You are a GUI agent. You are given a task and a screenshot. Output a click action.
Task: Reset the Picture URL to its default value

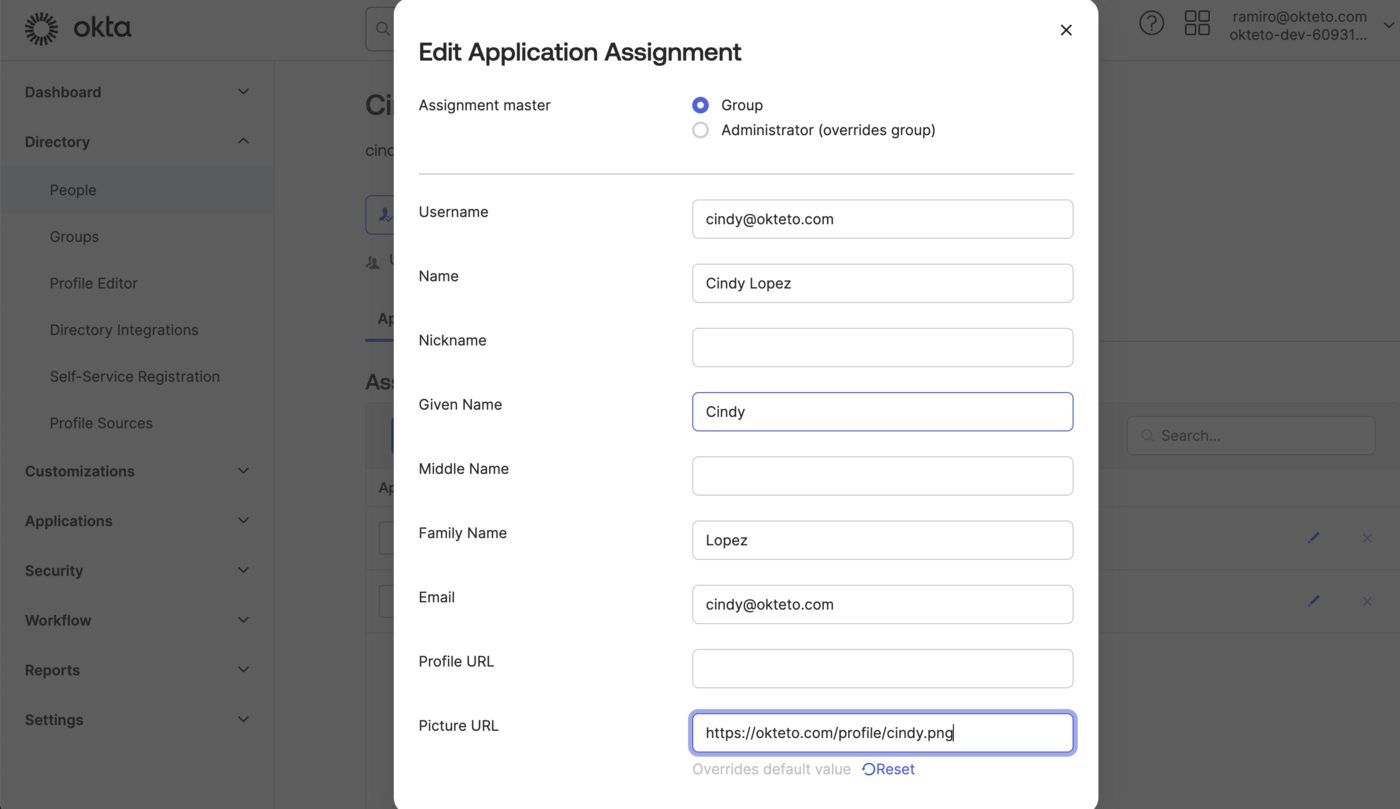coord(888,768)
